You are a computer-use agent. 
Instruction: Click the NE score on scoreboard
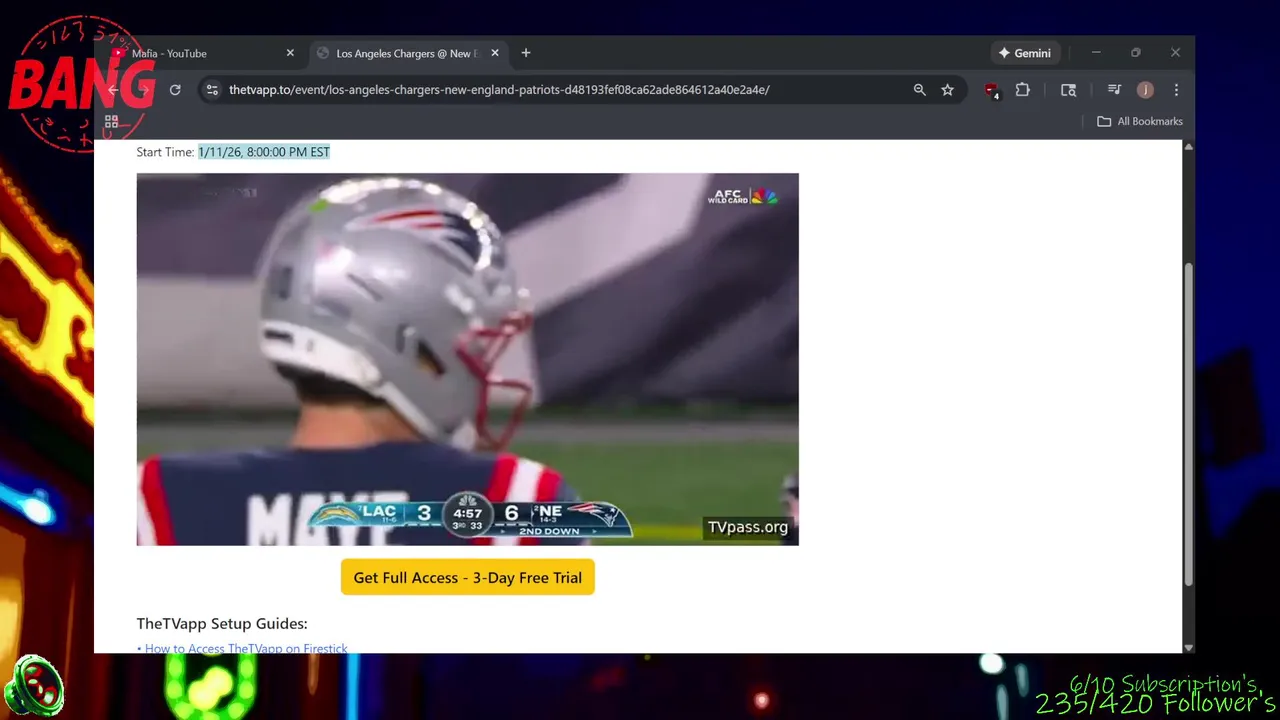click(x=511, y=513)
